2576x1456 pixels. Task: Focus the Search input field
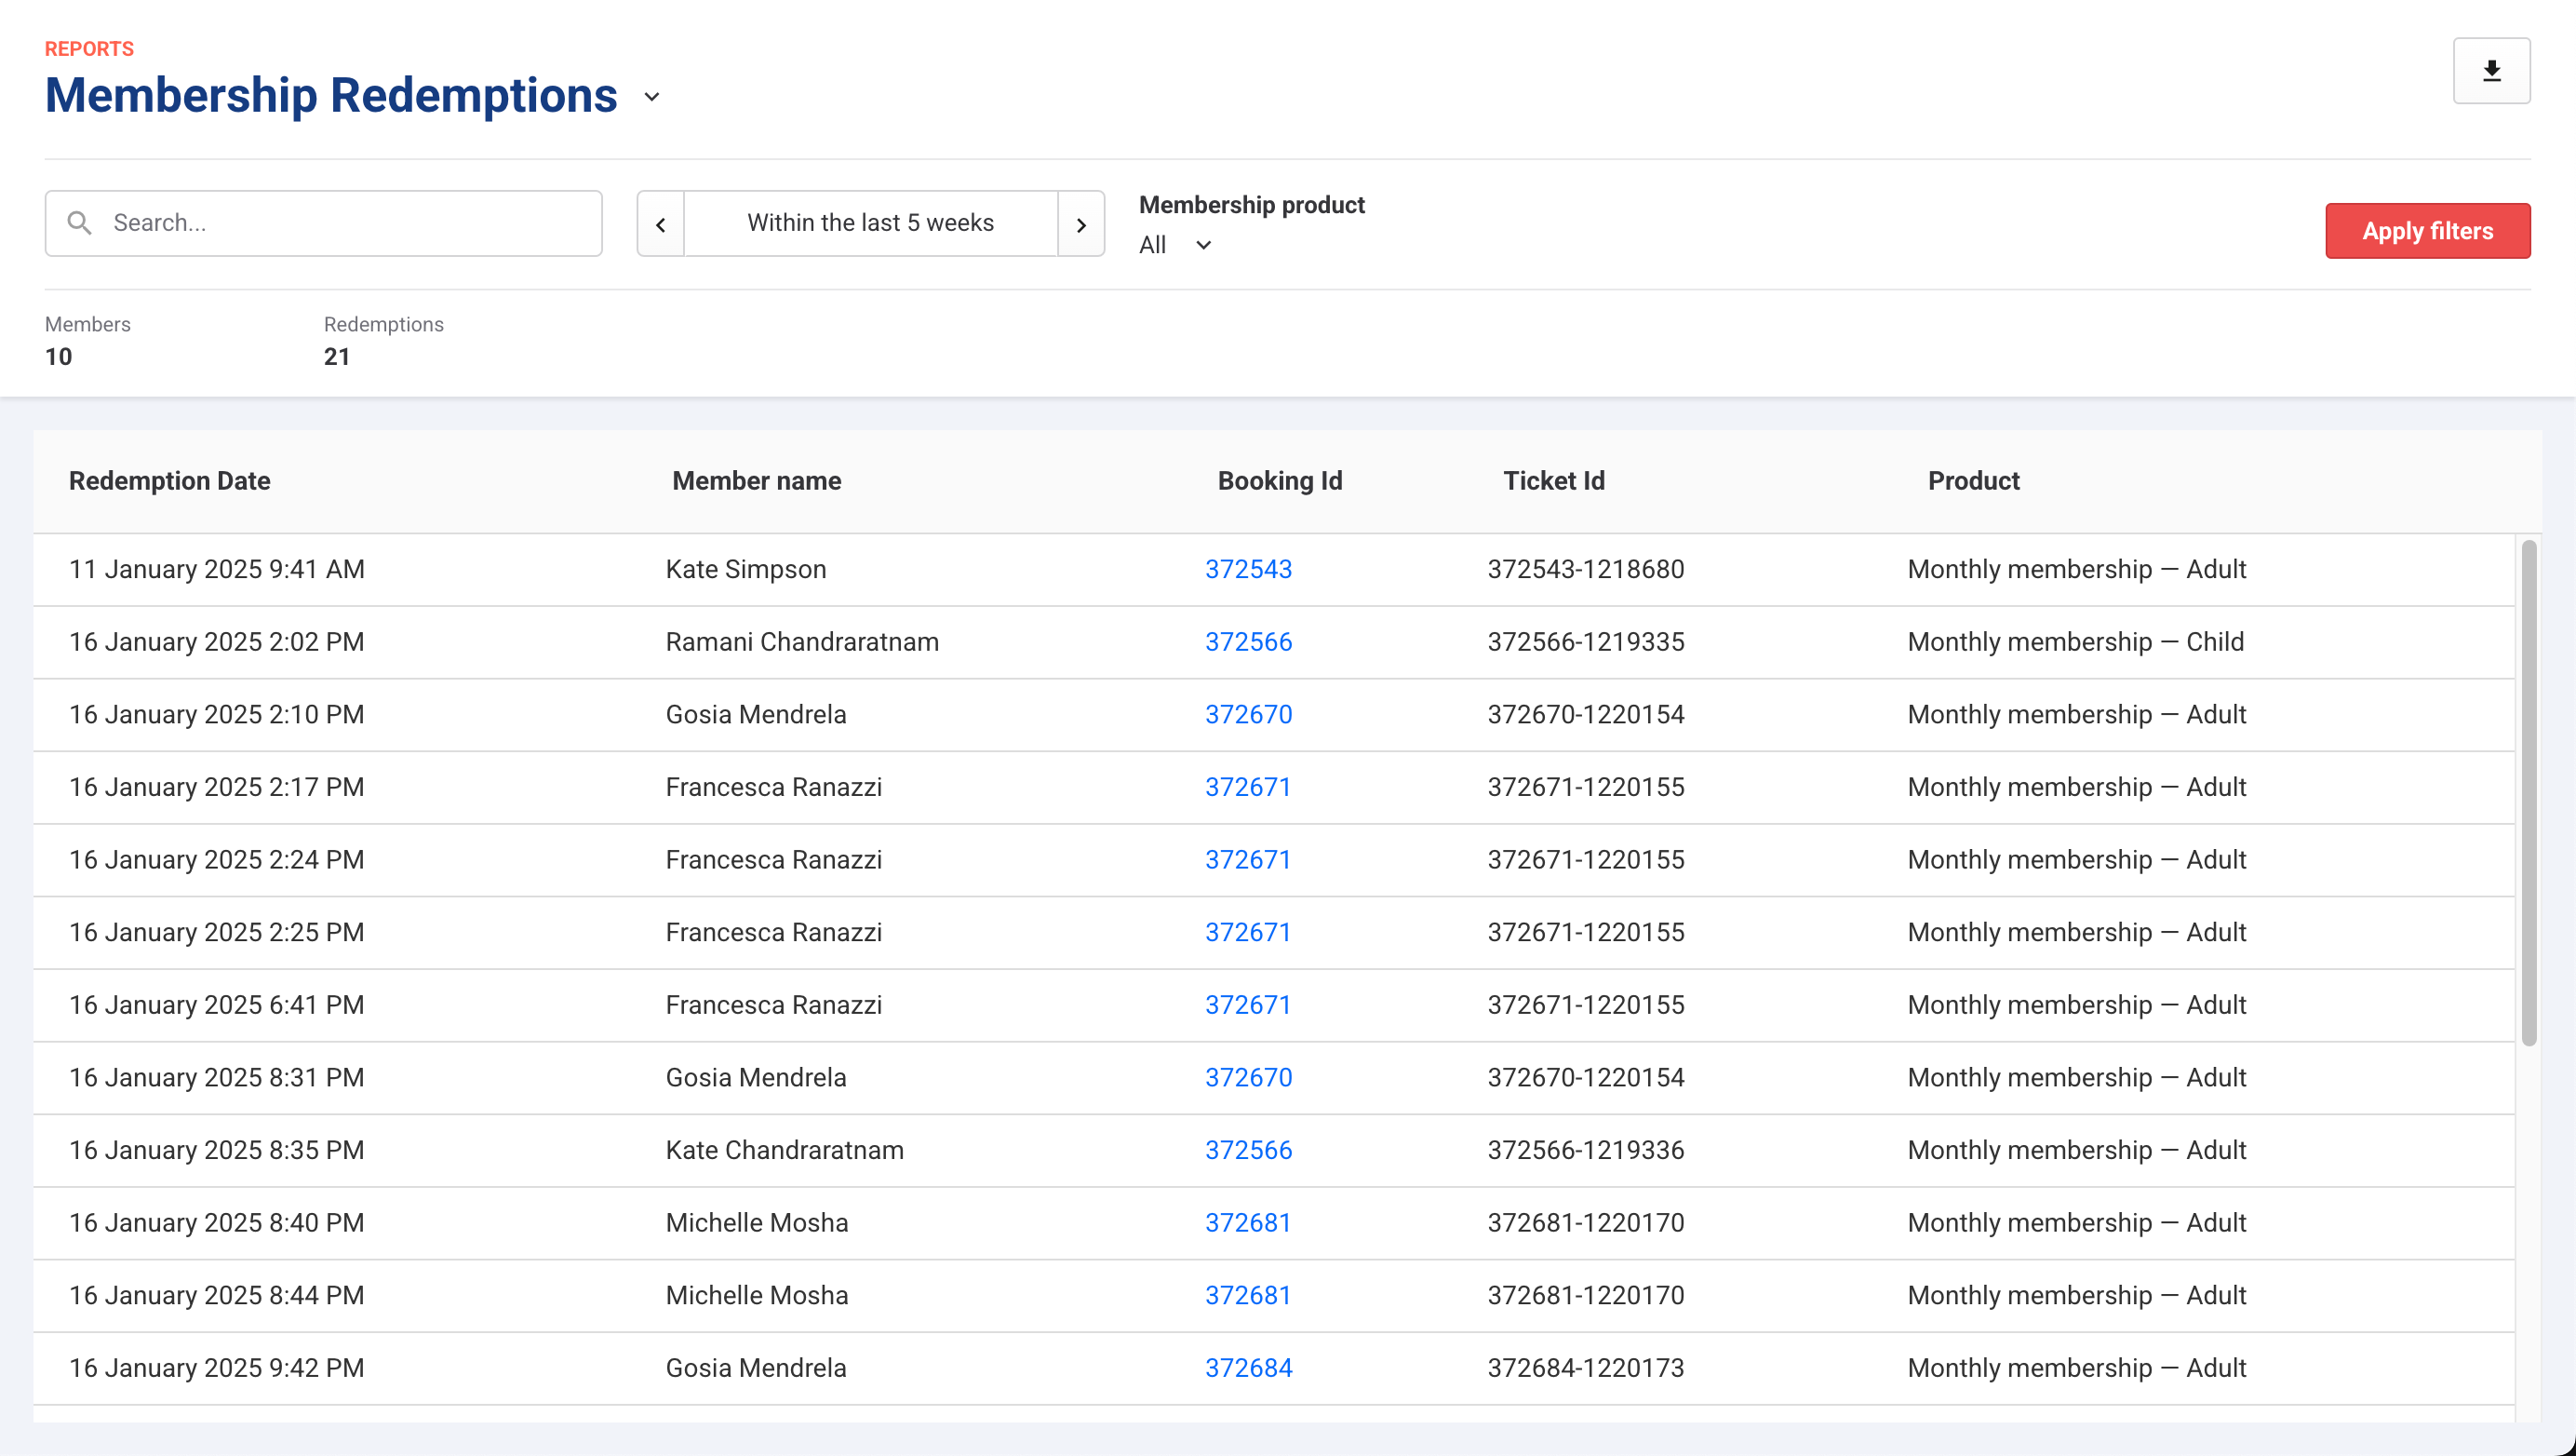pyautogui.click(x=323, y=223)
